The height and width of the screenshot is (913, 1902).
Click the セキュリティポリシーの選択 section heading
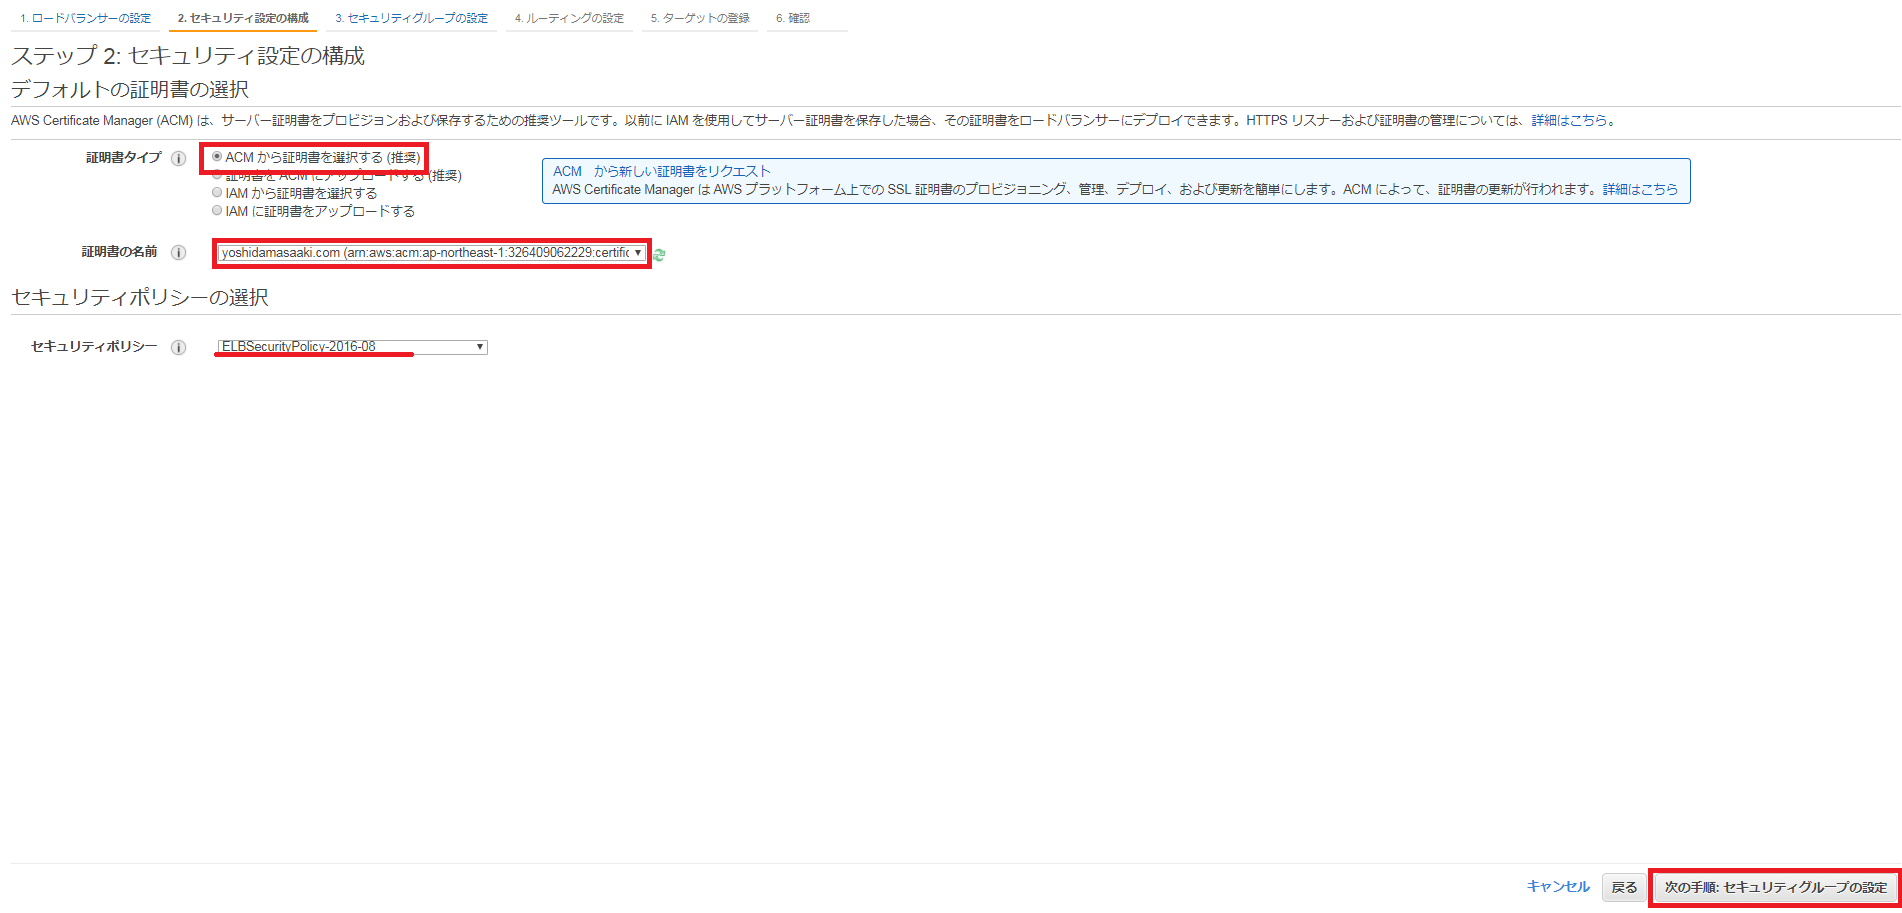140,298
